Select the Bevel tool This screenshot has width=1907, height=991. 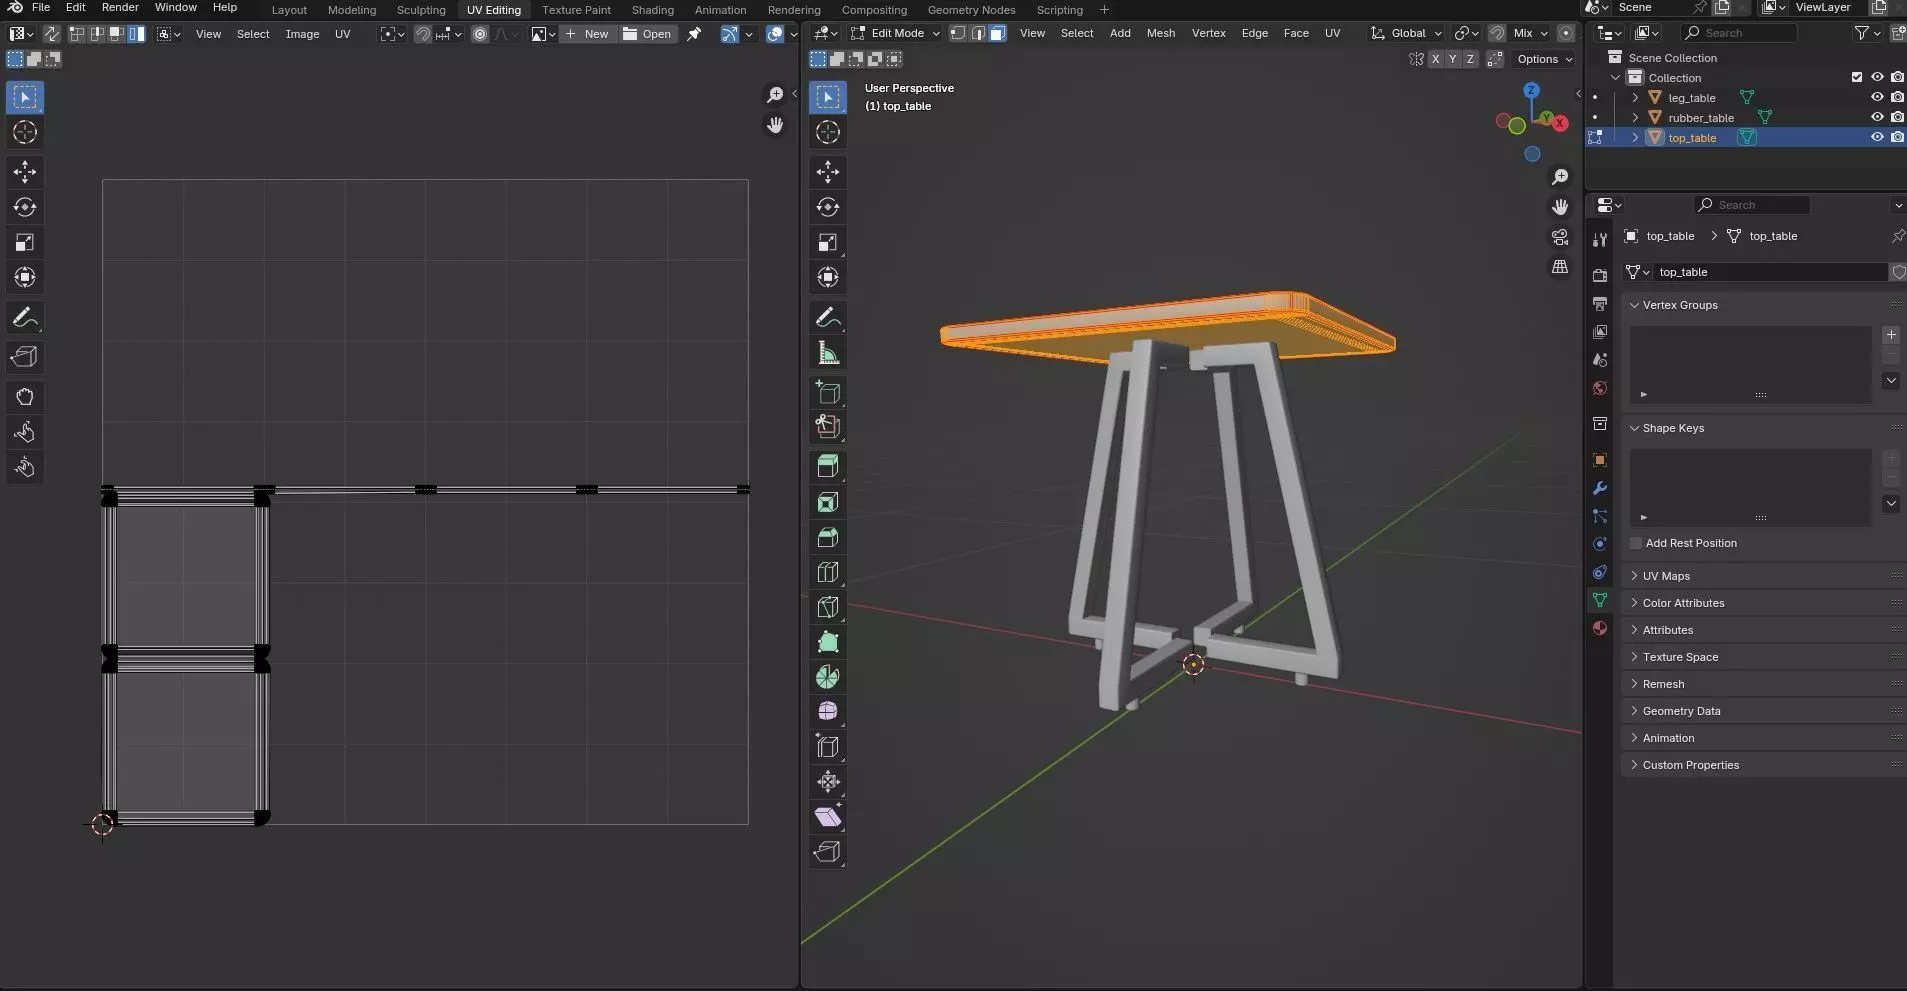click(828, 537)
